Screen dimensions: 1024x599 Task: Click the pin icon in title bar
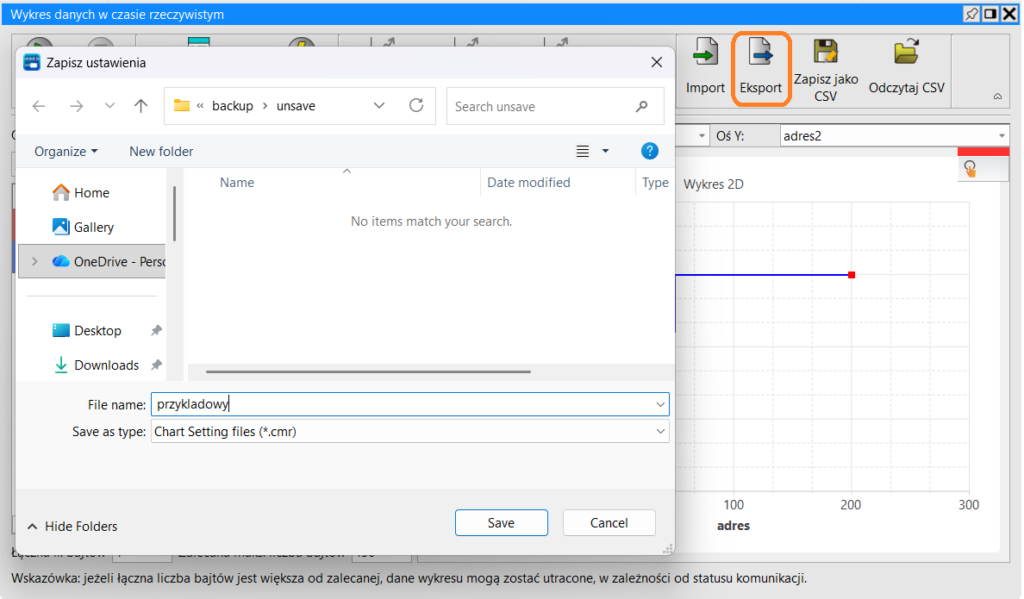click(x=972, y=14)
